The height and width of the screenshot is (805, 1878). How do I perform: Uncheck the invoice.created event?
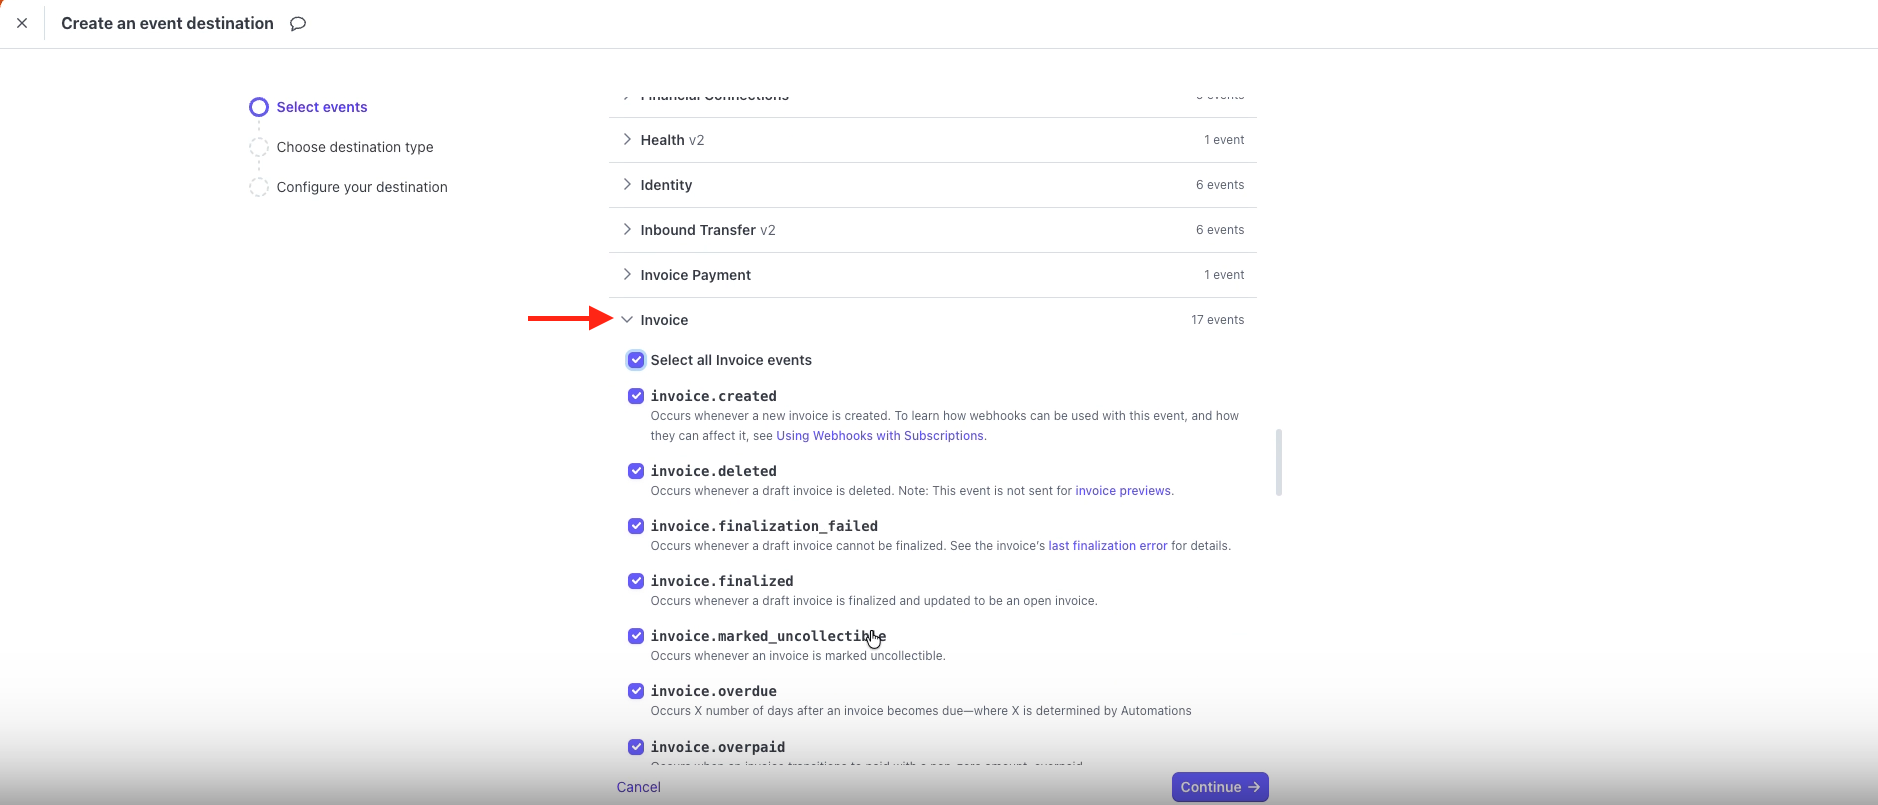click(636, 396)
